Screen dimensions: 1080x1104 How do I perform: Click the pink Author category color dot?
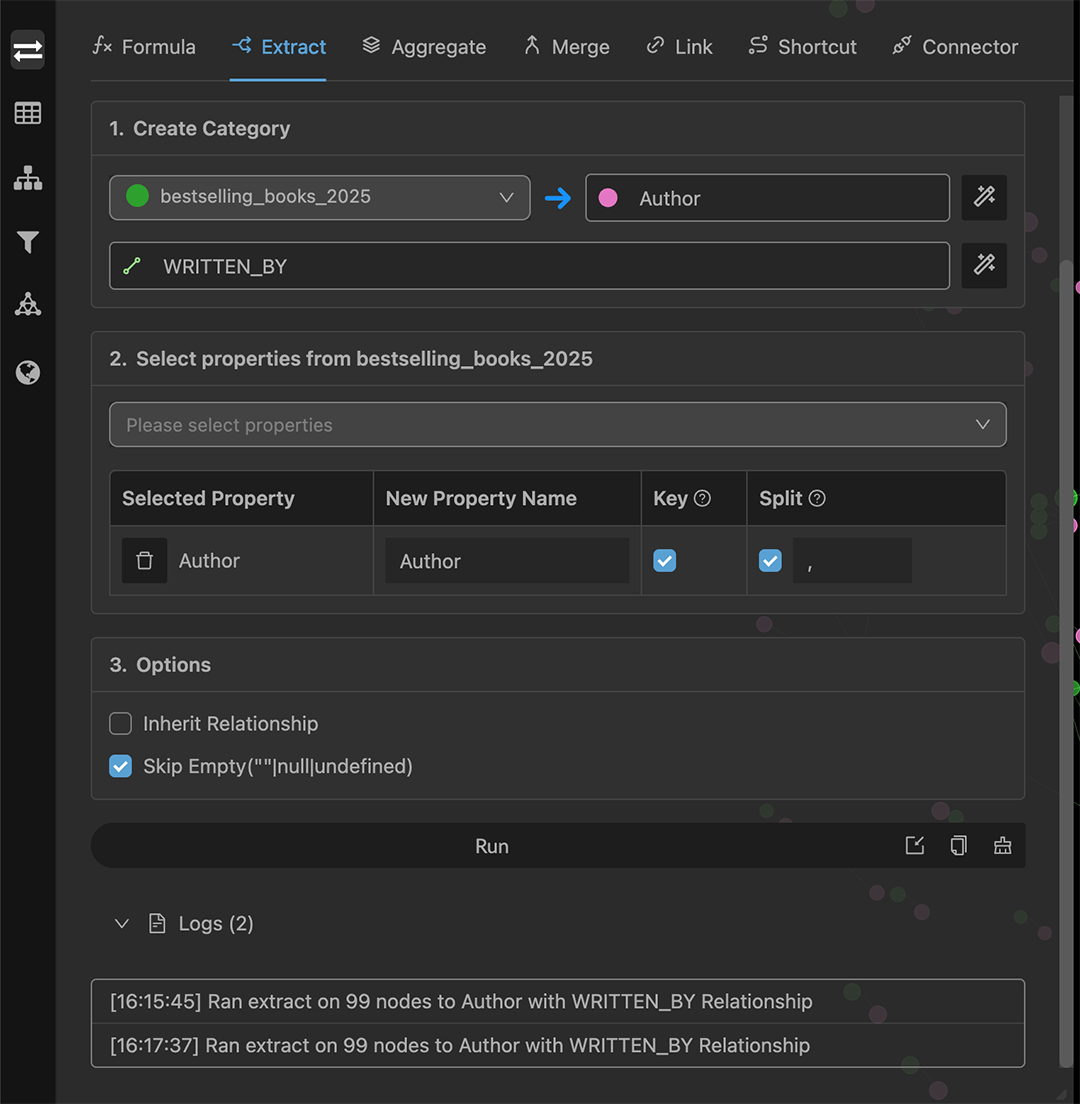point(608,197)
